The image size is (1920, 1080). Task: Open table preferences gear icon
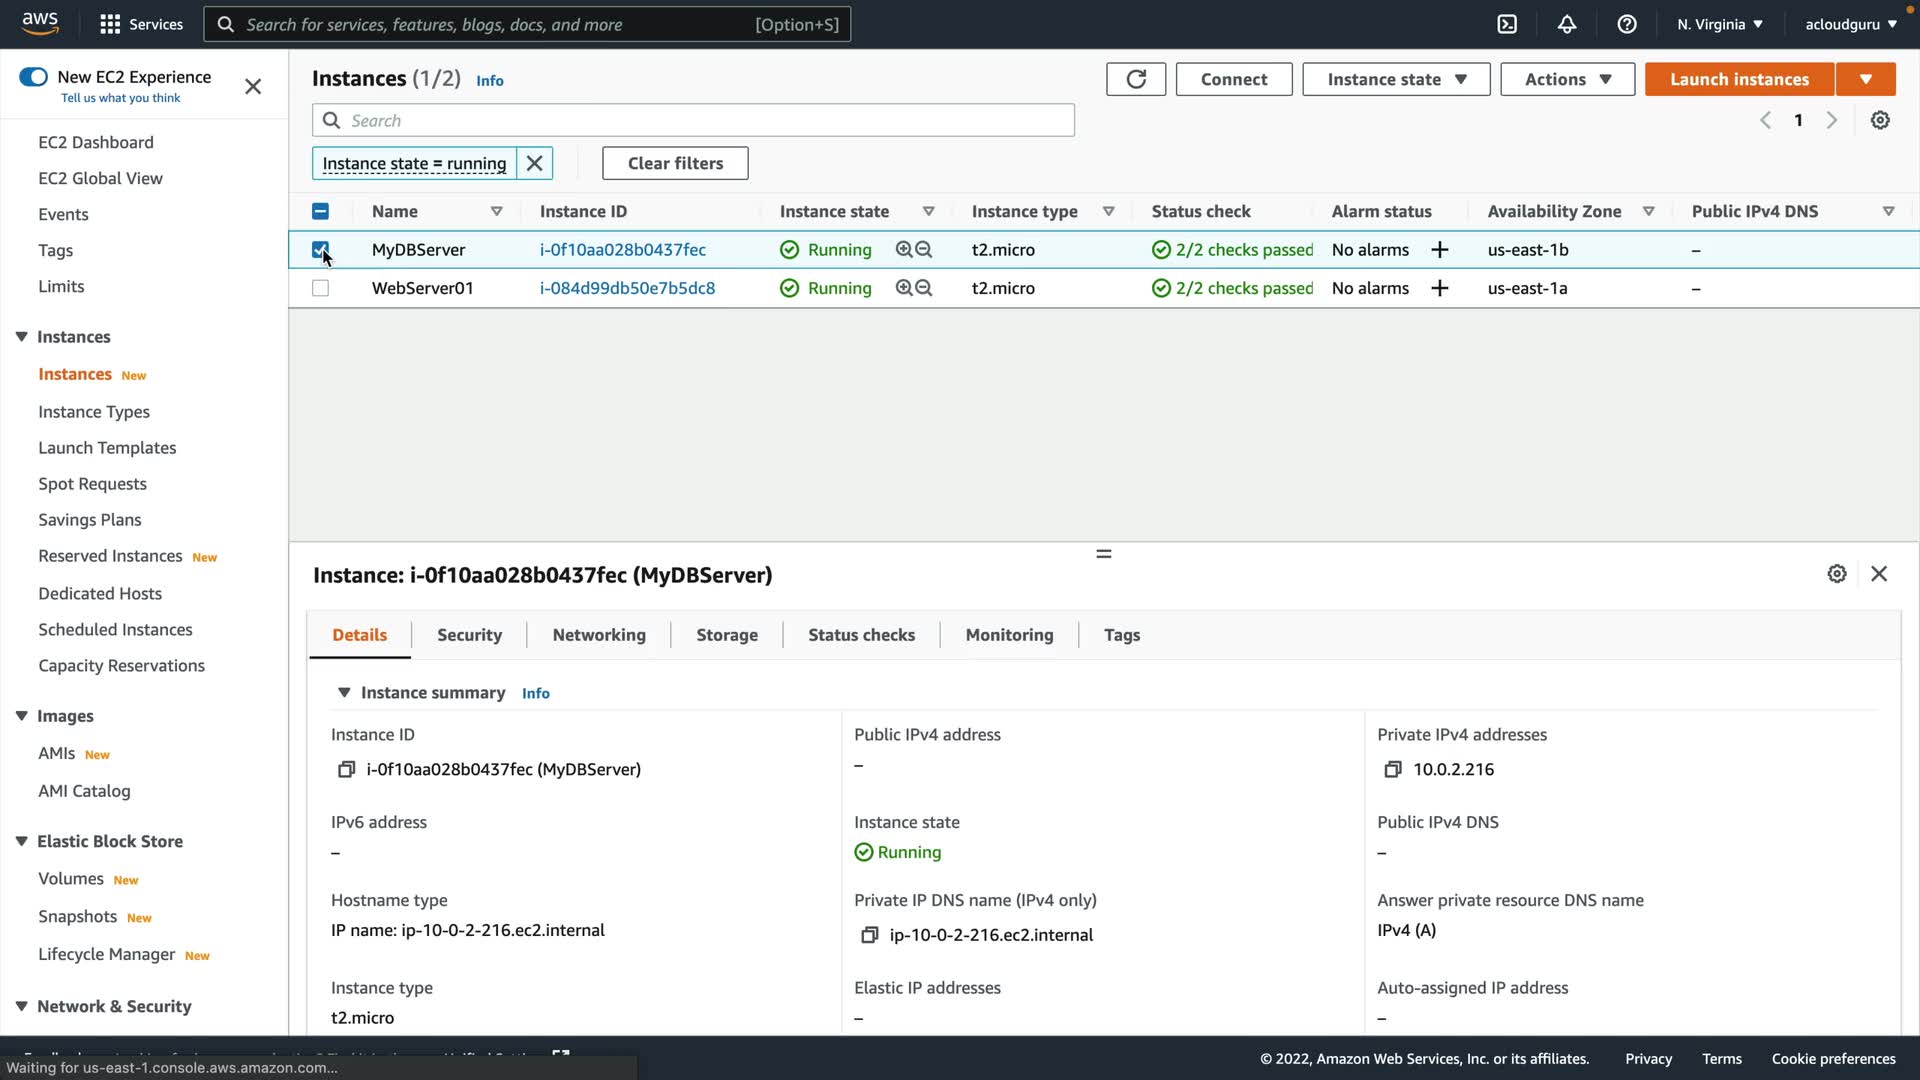(1880, 120)
